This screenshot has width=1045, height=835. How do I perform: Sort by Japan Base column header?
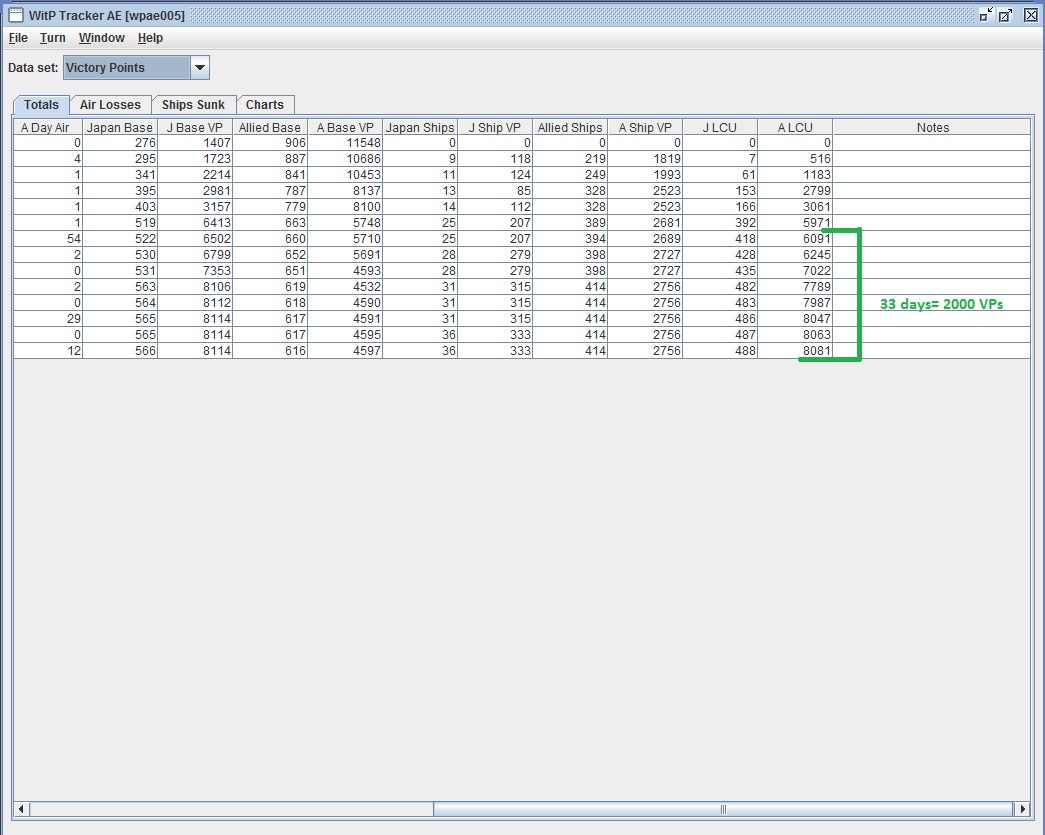click(120, 127)
